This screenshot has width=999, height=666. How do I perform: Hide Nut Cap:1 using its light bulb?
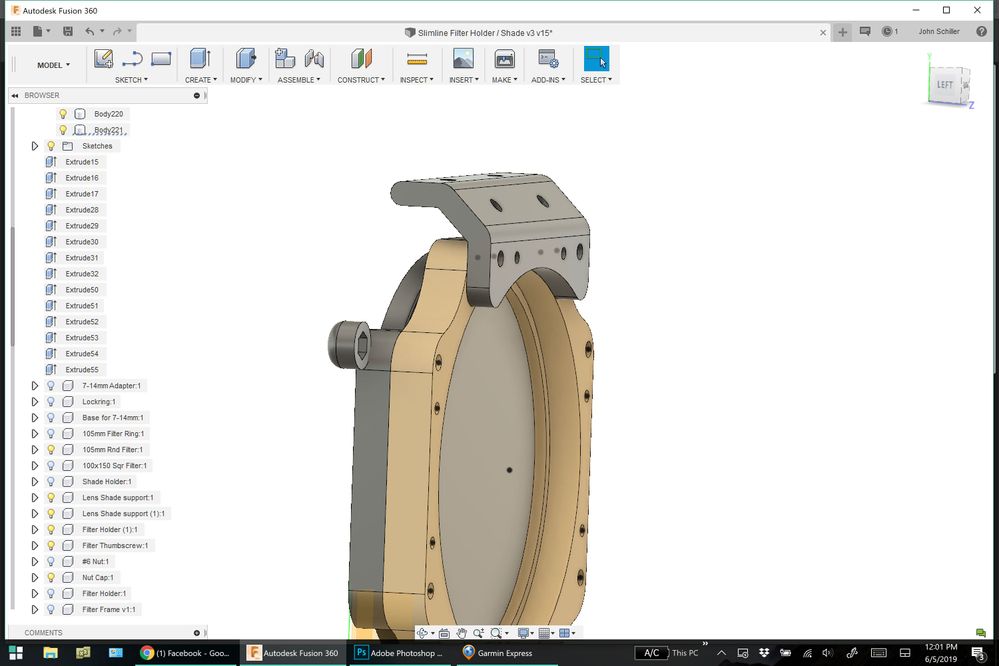(x=51, y=578)
